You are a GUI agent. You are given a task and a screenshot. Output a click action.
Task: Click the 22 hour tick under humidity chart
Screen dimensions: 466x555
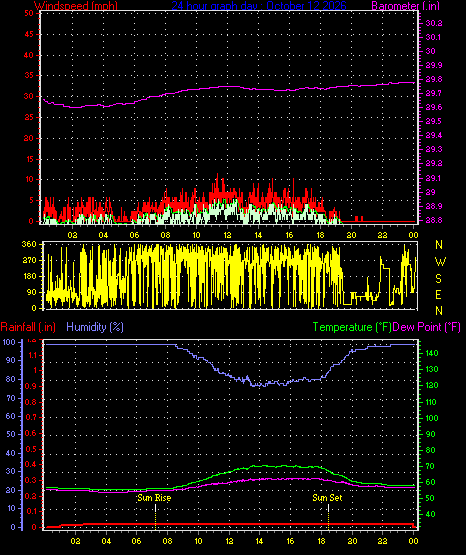coord(382,541)
